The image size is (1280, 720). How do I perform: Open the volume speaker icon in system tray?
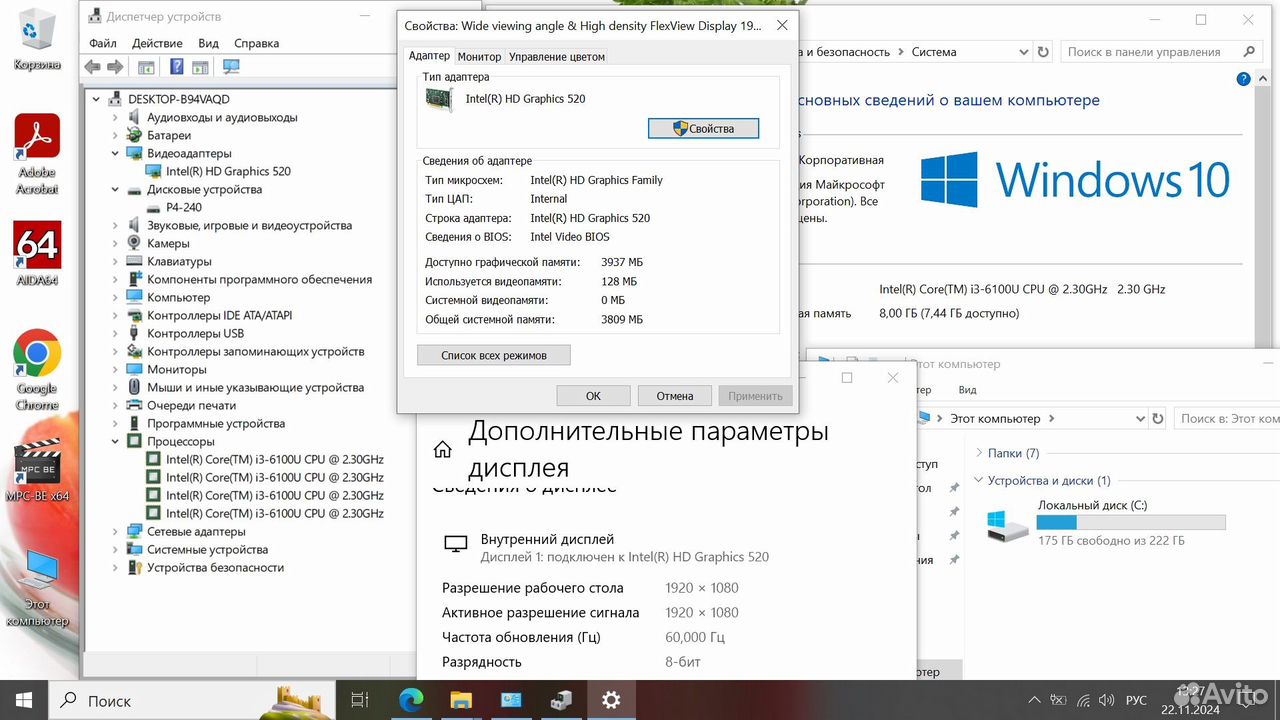point(1107,700)
